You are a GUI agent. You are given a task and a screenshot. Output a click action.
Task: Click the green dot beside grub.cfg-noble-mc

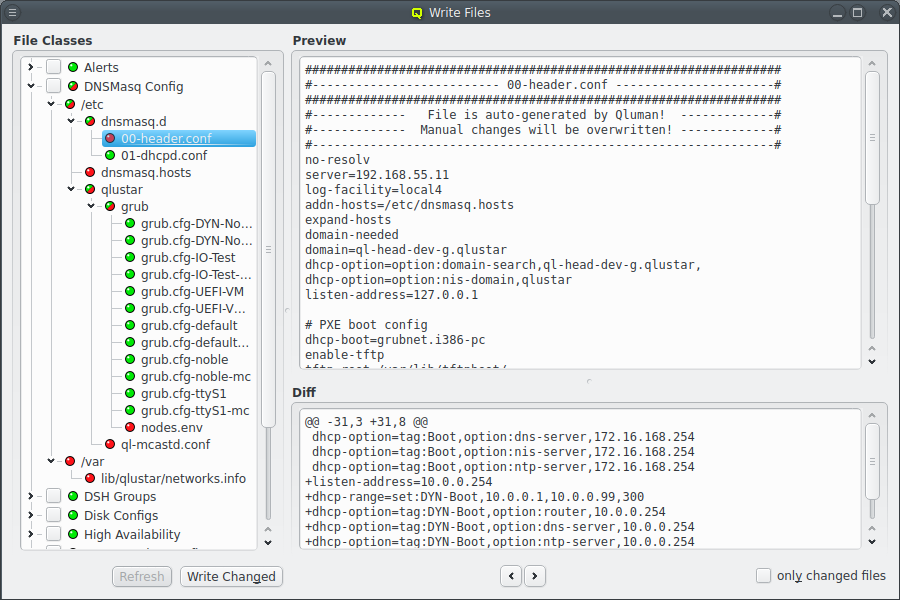pyautogui.click(x=130, y=376)
